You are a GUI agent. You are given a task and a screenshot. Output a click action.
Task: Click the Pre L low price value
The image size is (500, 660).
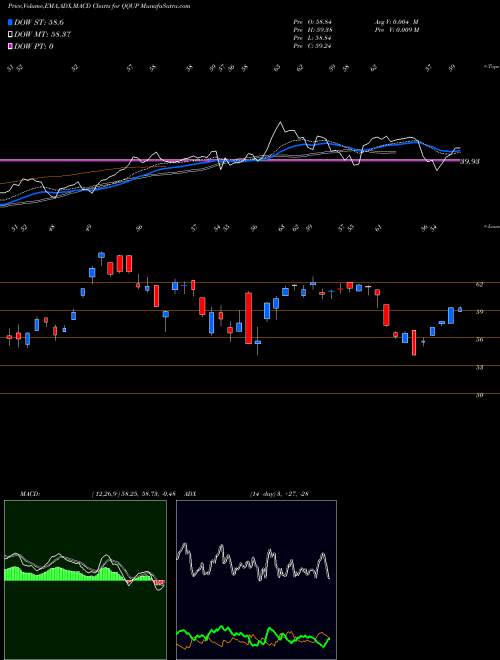(312, 38)
